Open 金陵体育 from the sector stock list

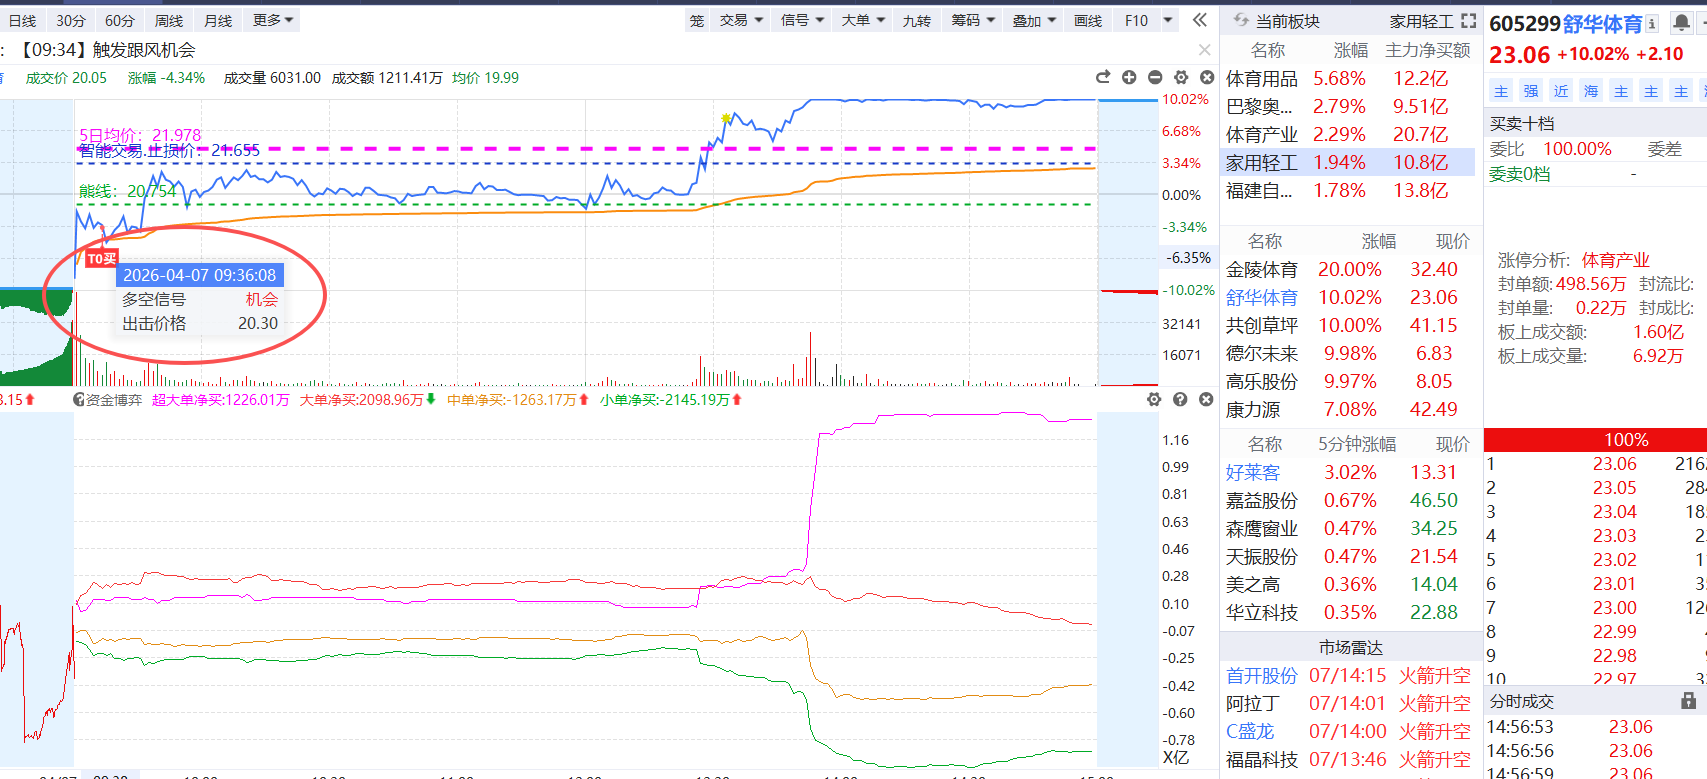(1261, 270)
